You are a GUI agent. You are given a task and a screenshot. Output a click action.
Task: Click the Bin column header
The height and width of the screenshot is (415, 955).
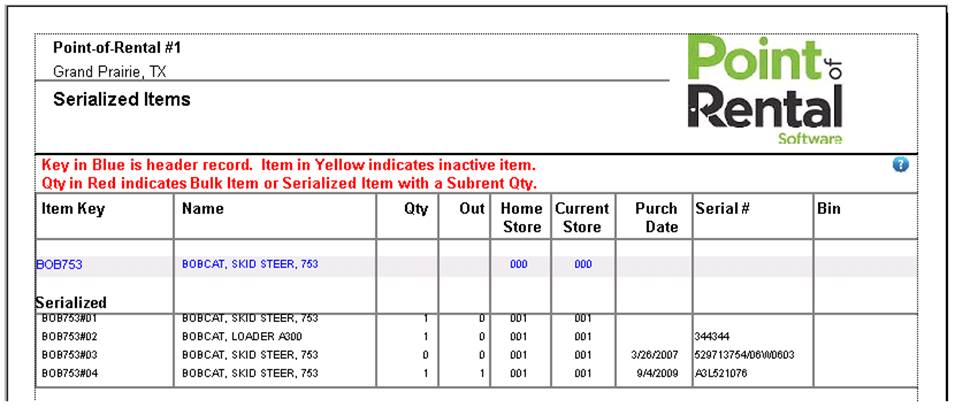829,209
